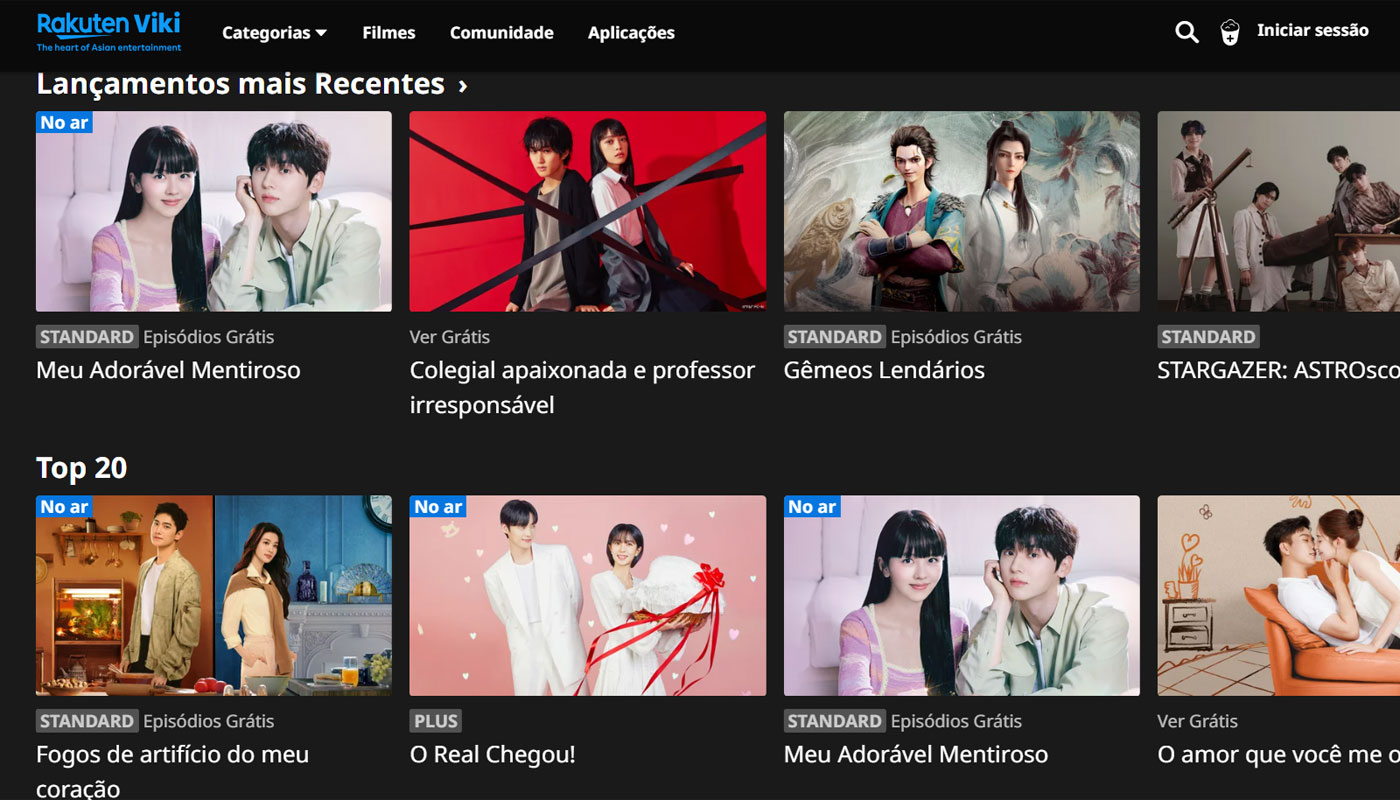Click the PLUS badge under O Real Chegou!

point(435,721)
